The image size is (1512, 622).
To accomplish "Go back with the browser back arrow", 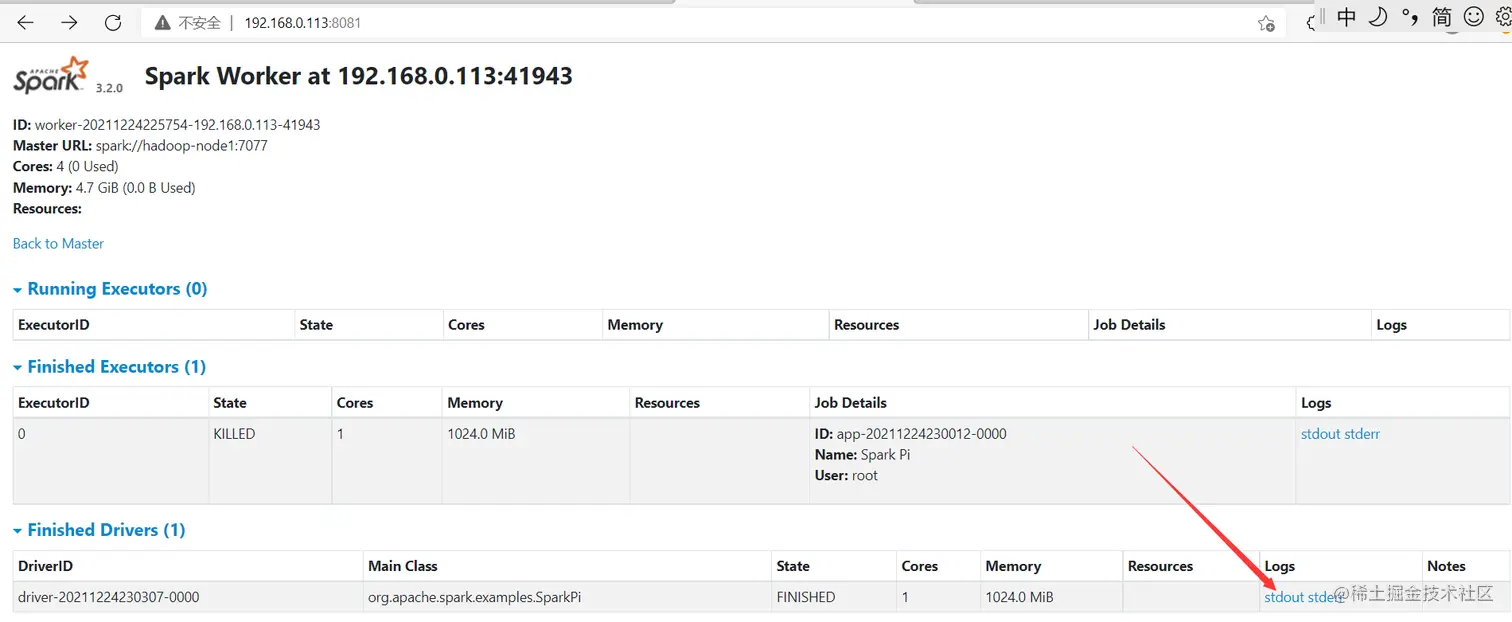I will pos(26,22).
